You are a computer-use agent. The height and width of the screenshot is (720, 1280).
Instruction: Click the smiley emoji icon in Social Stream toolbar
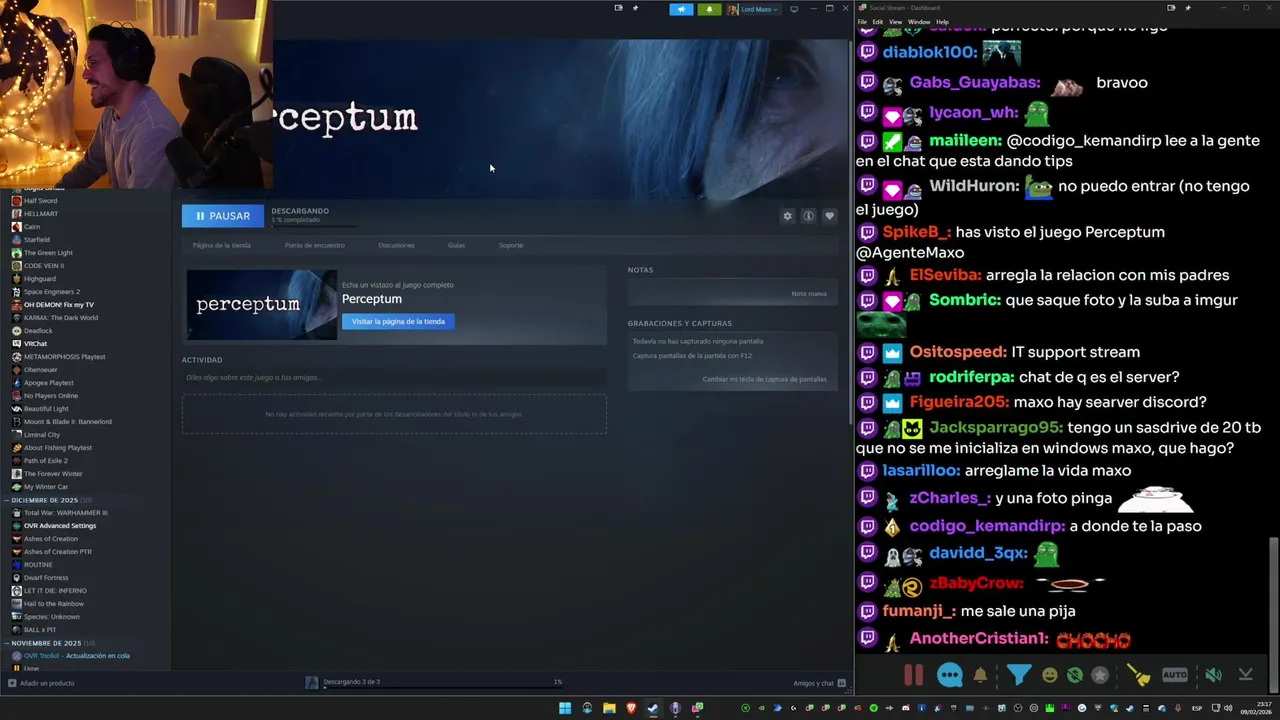coord(1049,675)
